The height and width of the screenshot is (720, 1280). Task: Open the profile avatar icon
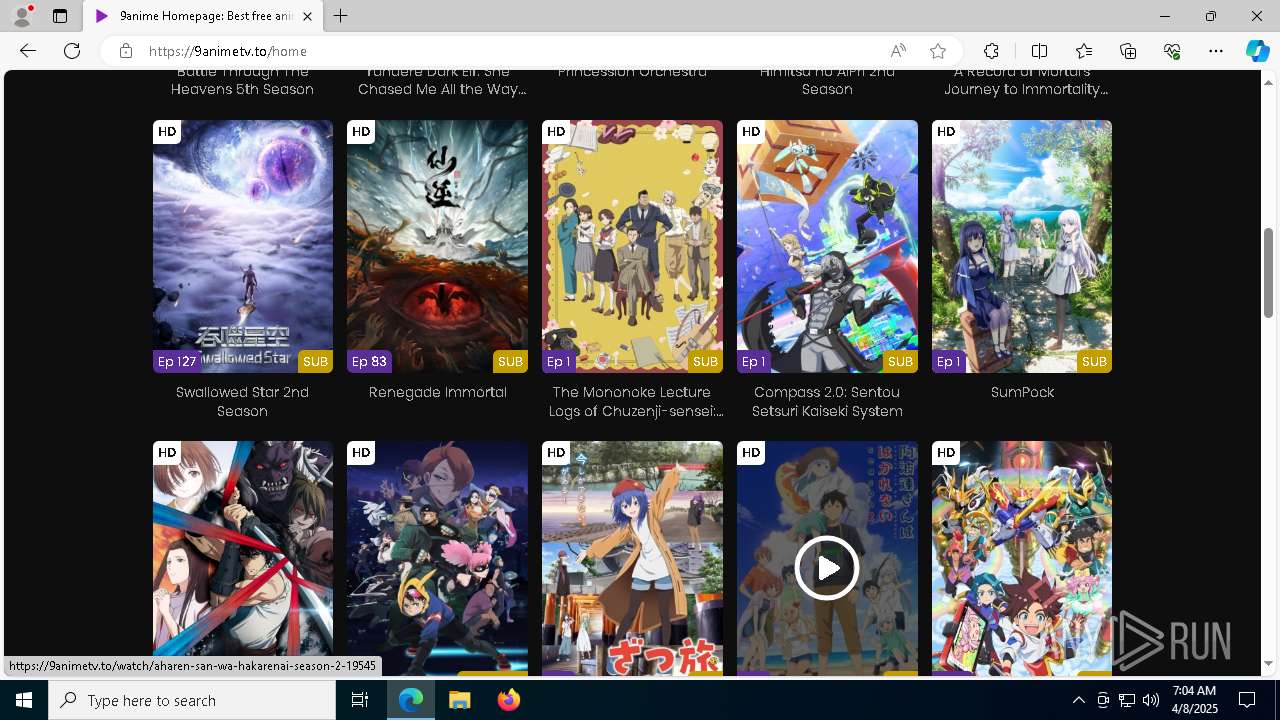(22, 16)
